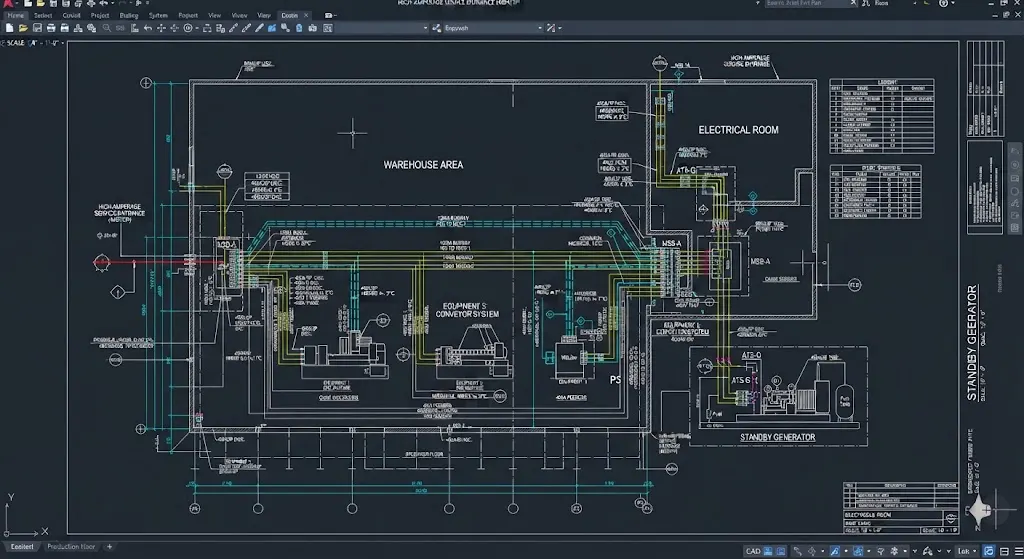Click the customization hamburger icon in status bar
The image size is (1024, 559).
click(x=1019, y=551)
